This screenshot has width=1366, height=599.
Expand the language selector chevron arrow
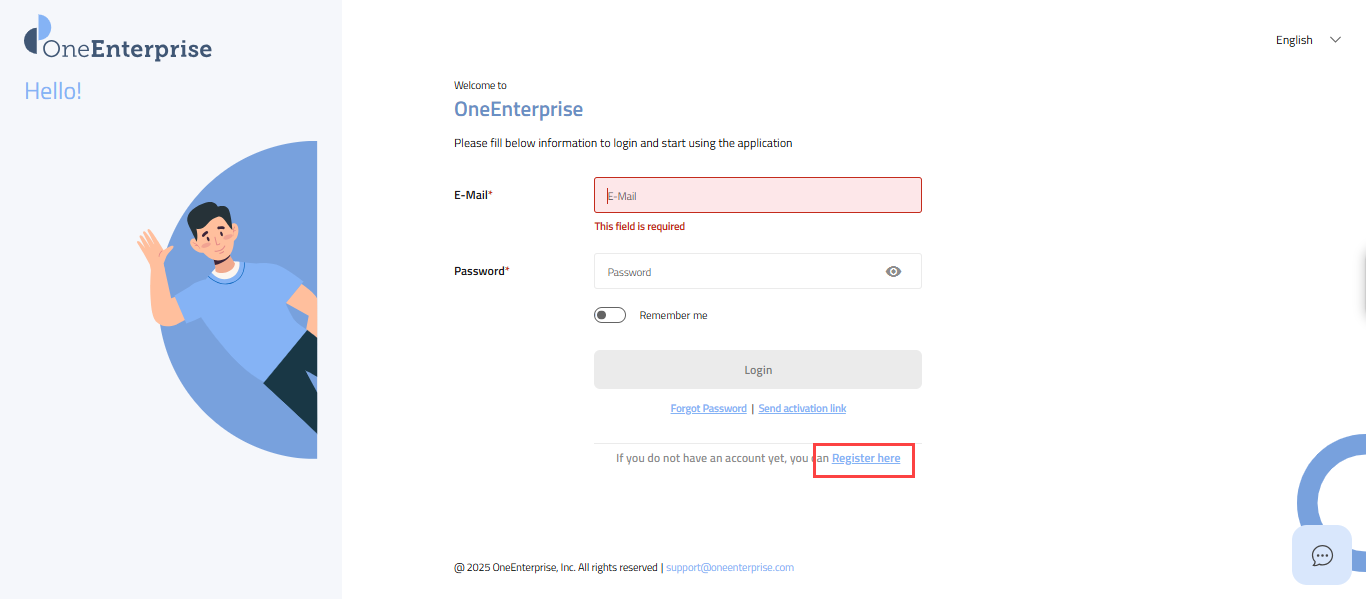coord(1335,40)
